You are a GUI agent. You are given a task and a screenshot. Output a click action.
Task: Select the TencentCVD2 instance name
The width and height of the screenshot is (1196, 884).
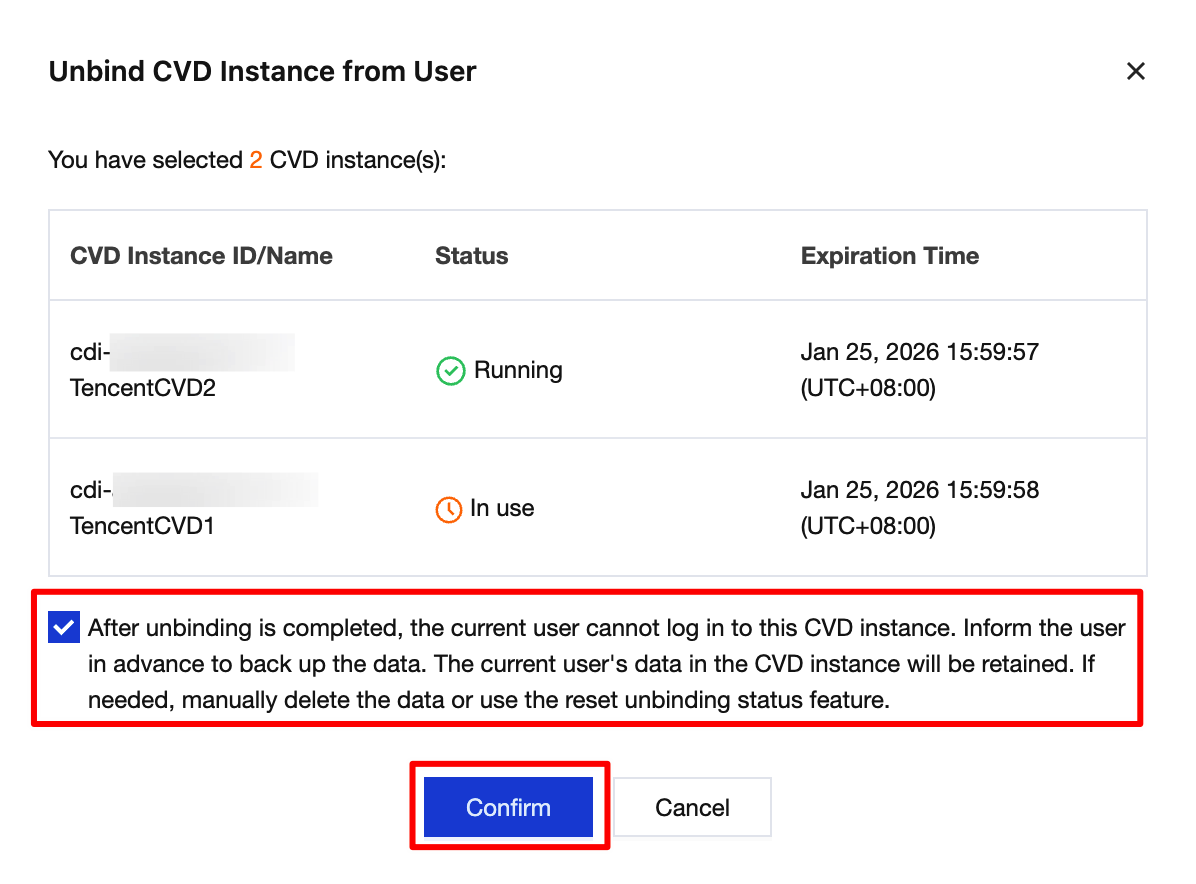click(x=143, y=387)
